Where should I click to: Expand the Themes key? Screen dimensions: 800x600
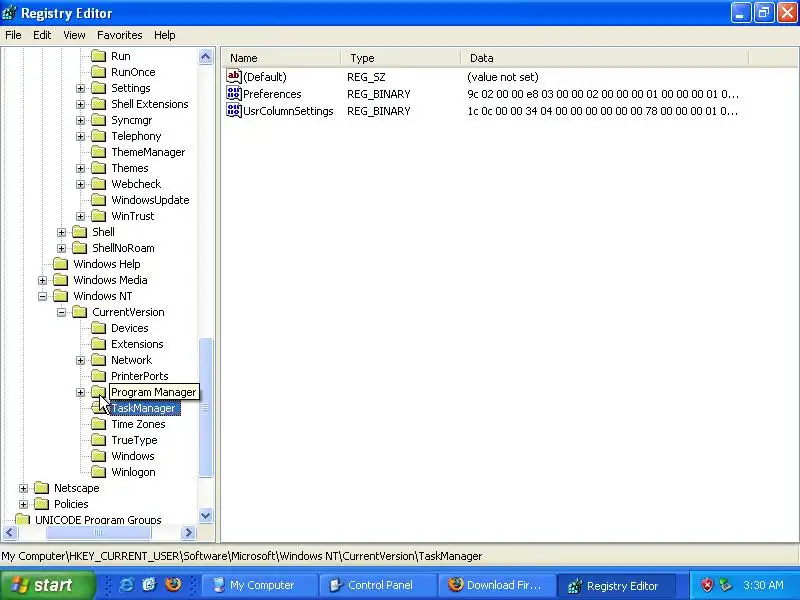click(x=81, y=168)
